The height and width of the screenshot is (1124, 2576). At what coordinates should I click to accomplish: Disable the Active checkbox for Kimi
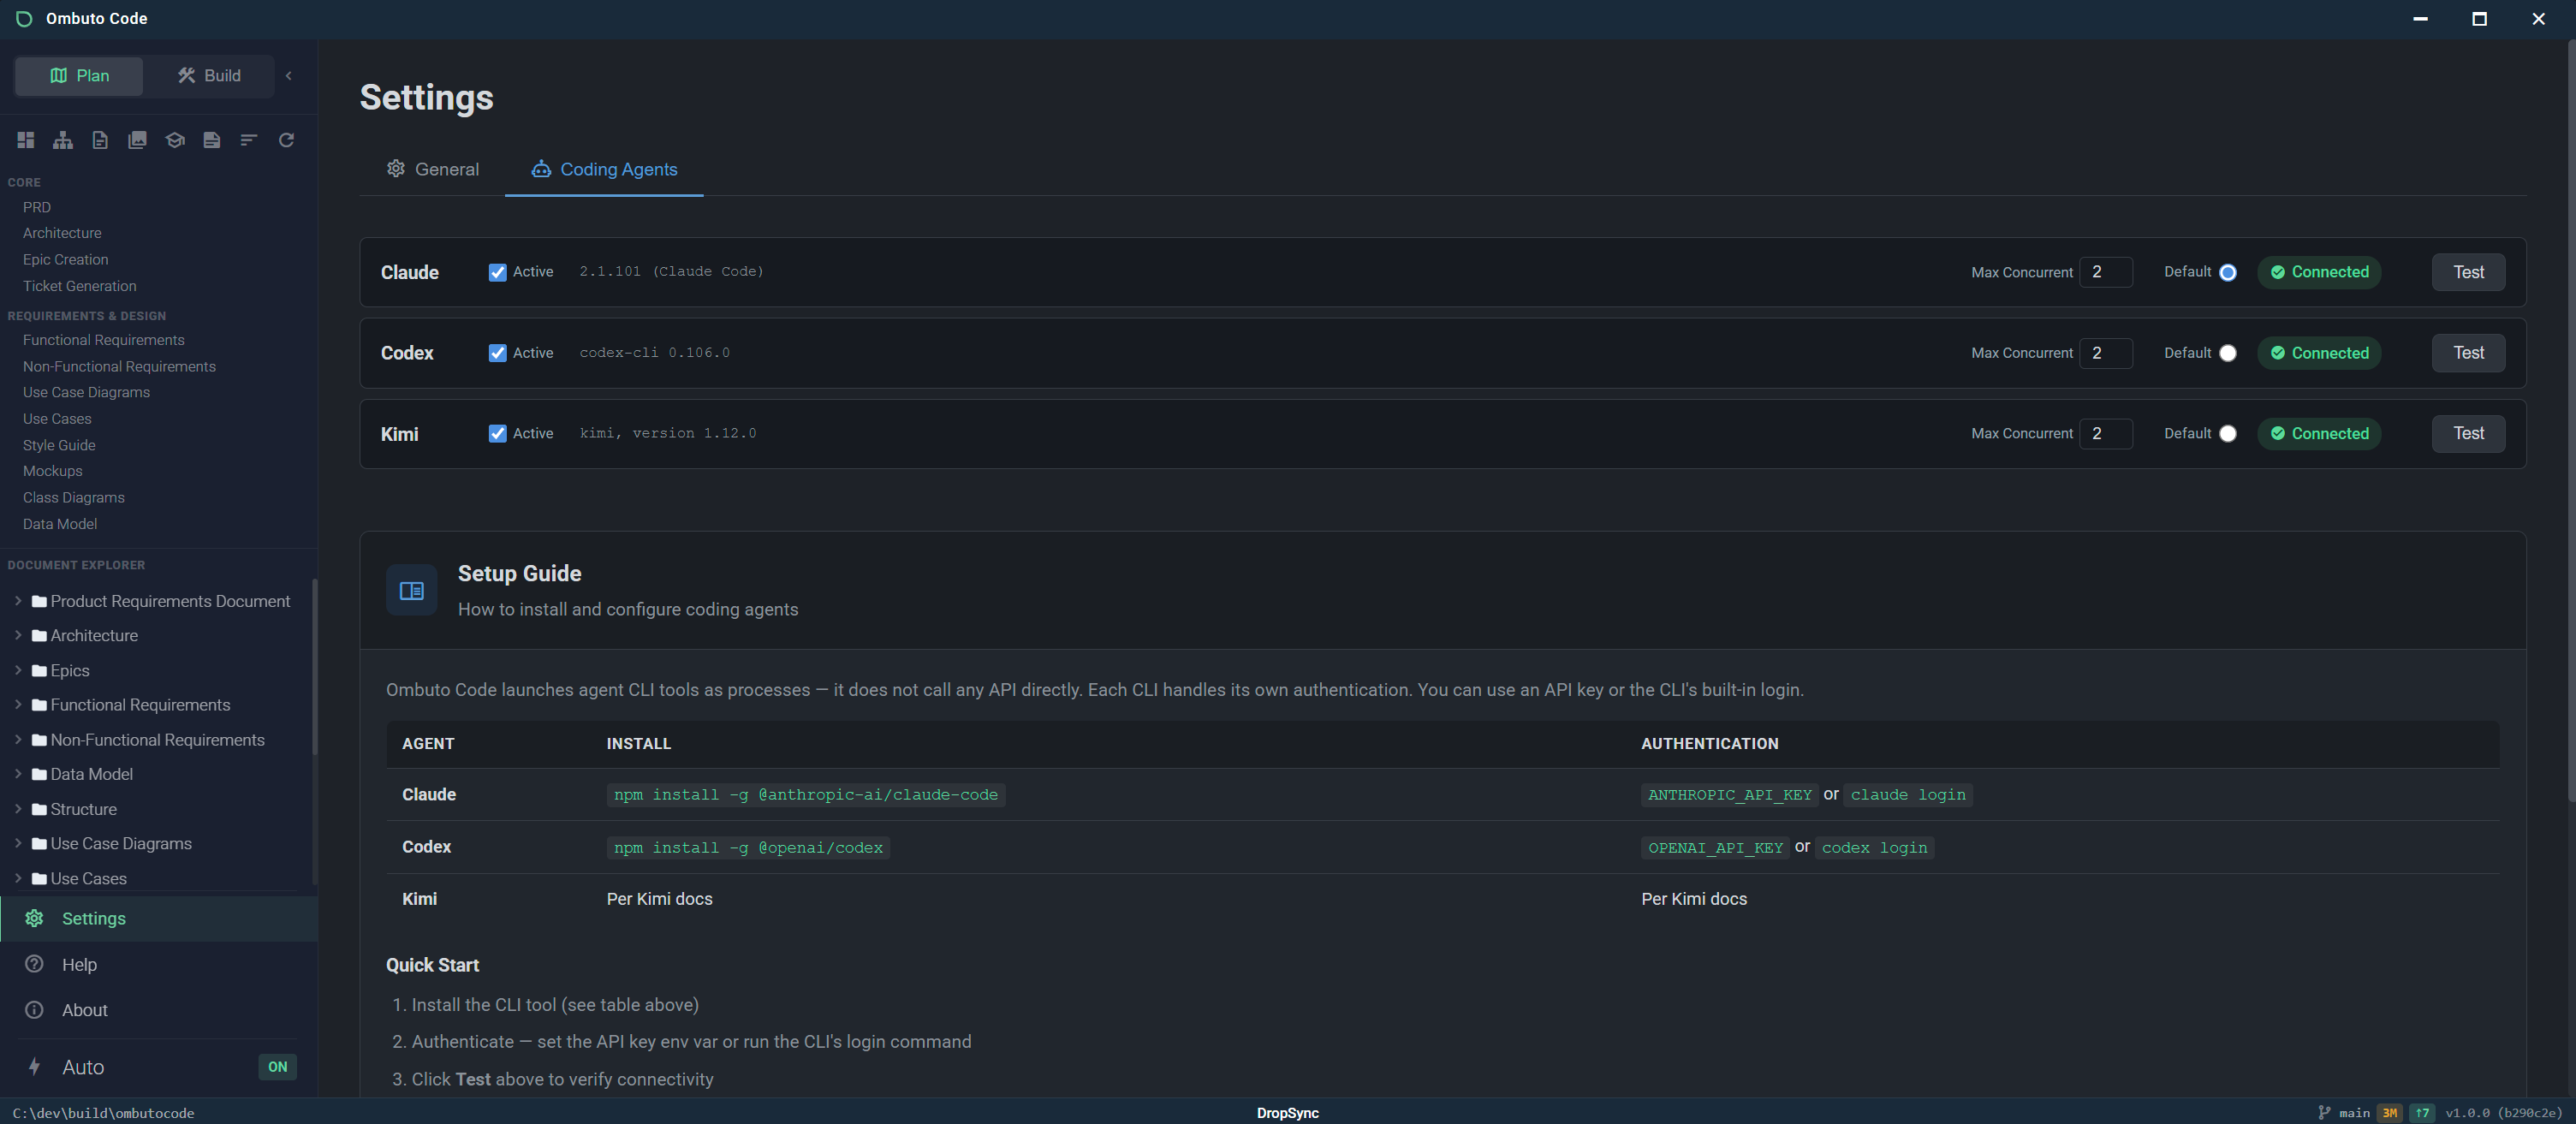497,433
